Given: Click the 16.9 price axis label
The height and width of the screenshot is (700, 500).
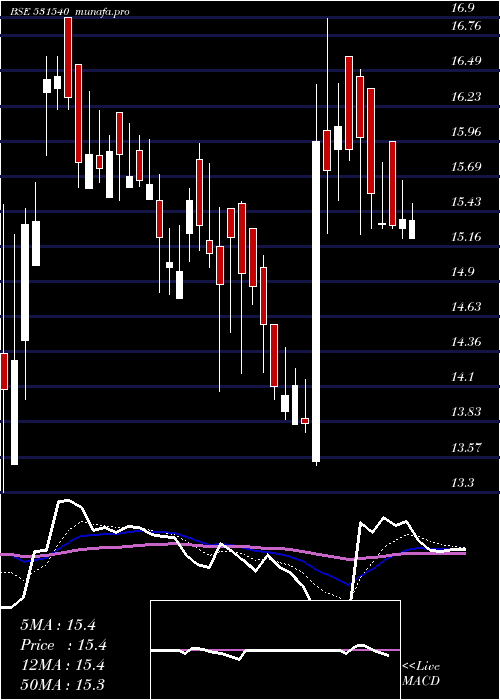Looking at the screenshot, I should tap(462, 8).
